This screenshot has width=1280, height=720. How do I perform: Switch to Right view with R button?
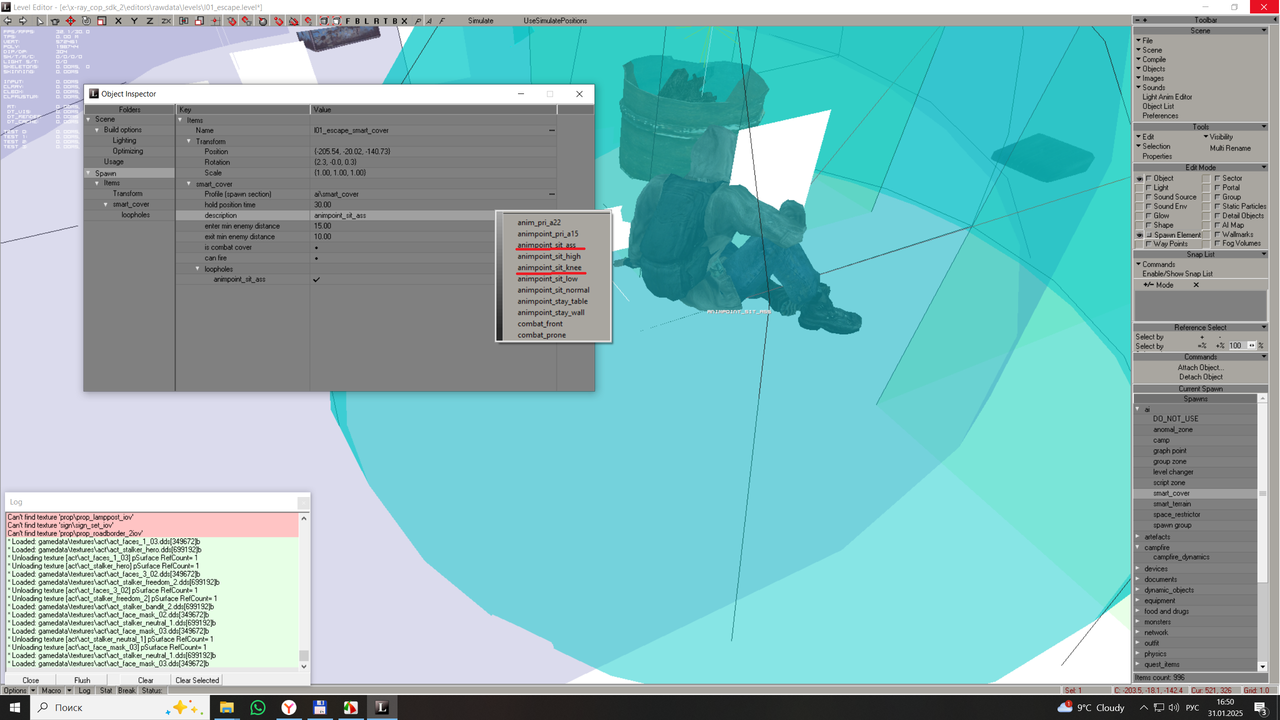click(376, 21)
